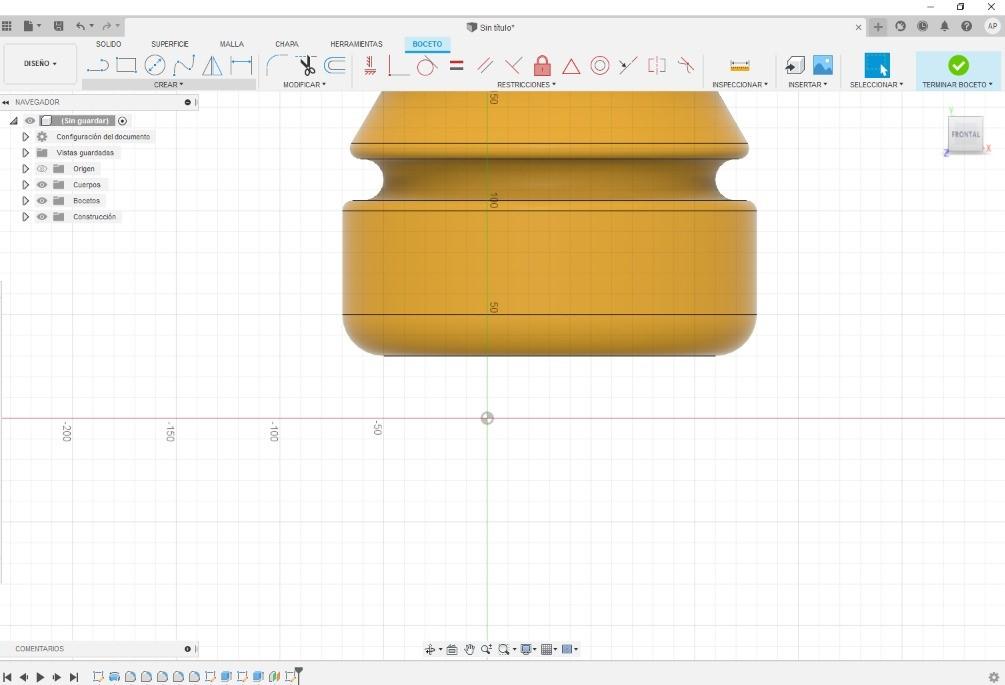1005x685 pixels.
Task: Expand the Cuerpos node
Action: tap(26, 185)
